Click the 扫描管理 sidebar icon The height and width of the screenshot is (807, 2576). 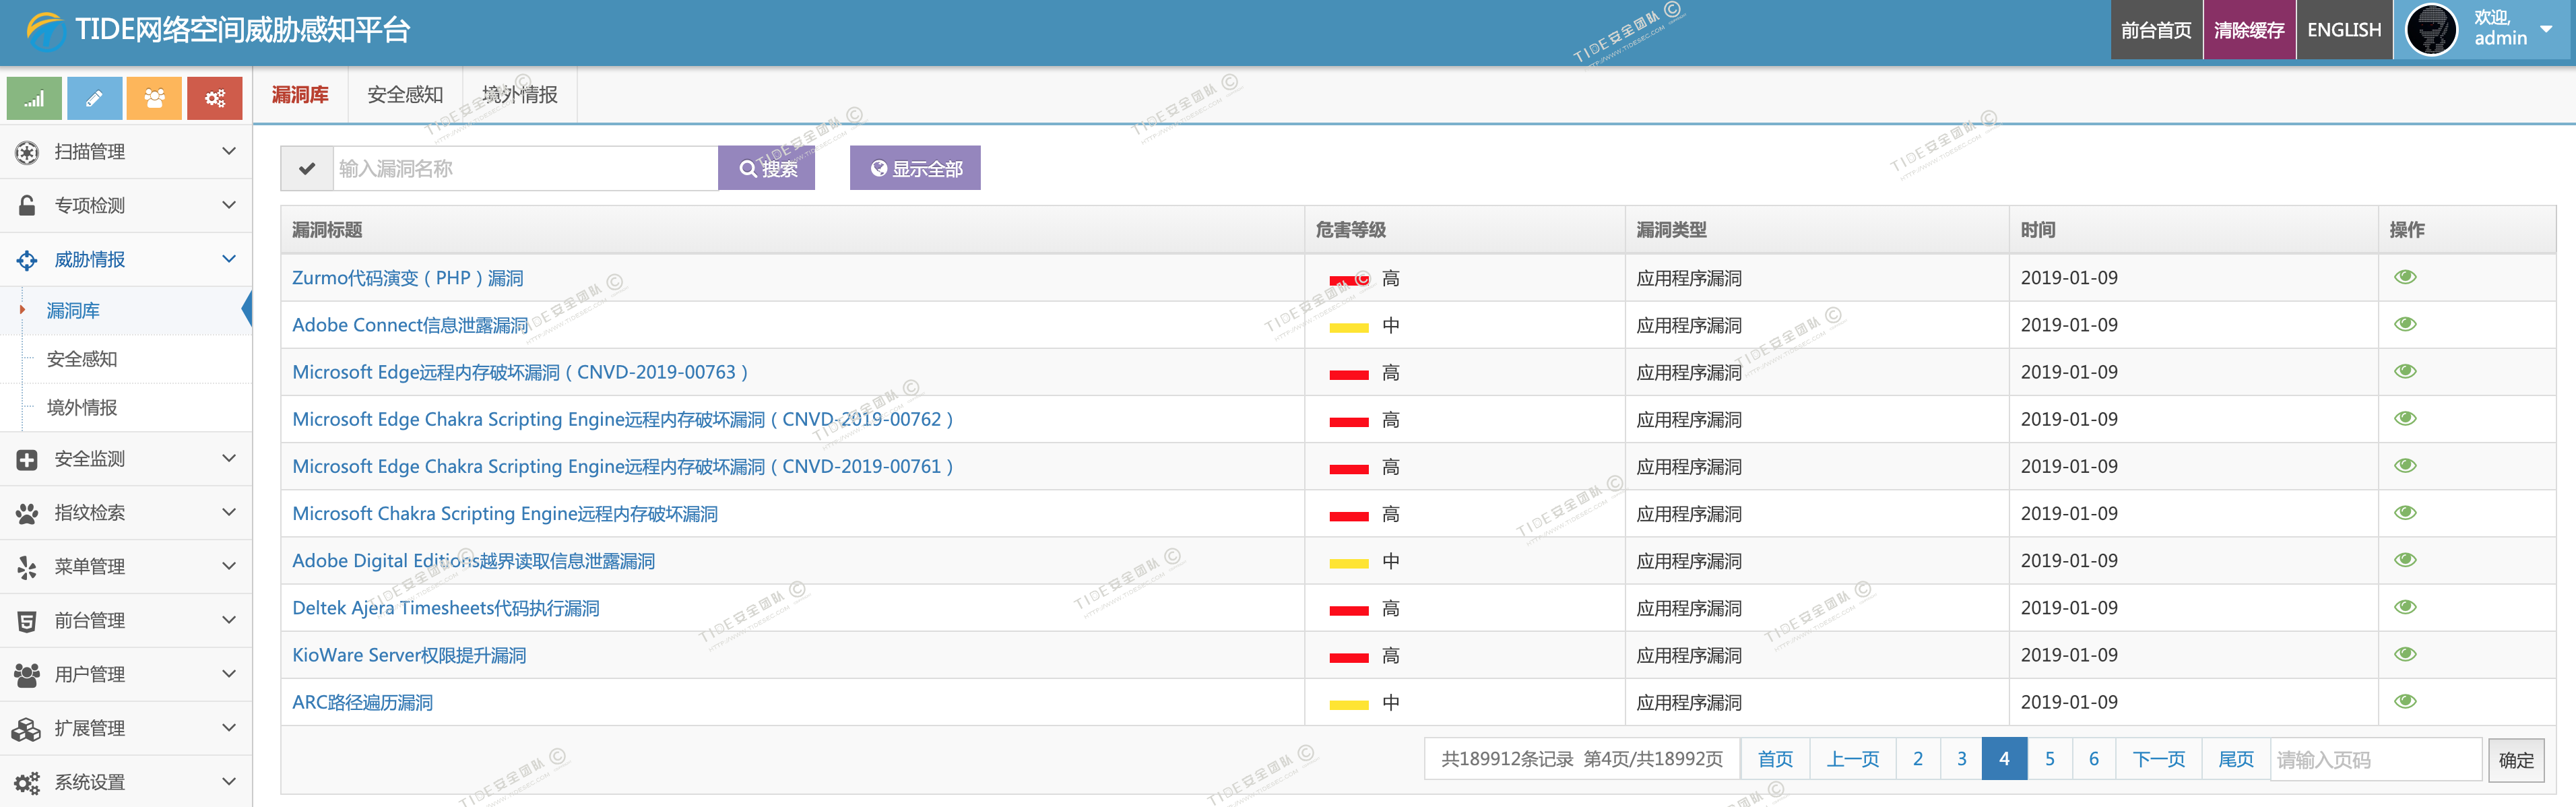click(27, 152)
